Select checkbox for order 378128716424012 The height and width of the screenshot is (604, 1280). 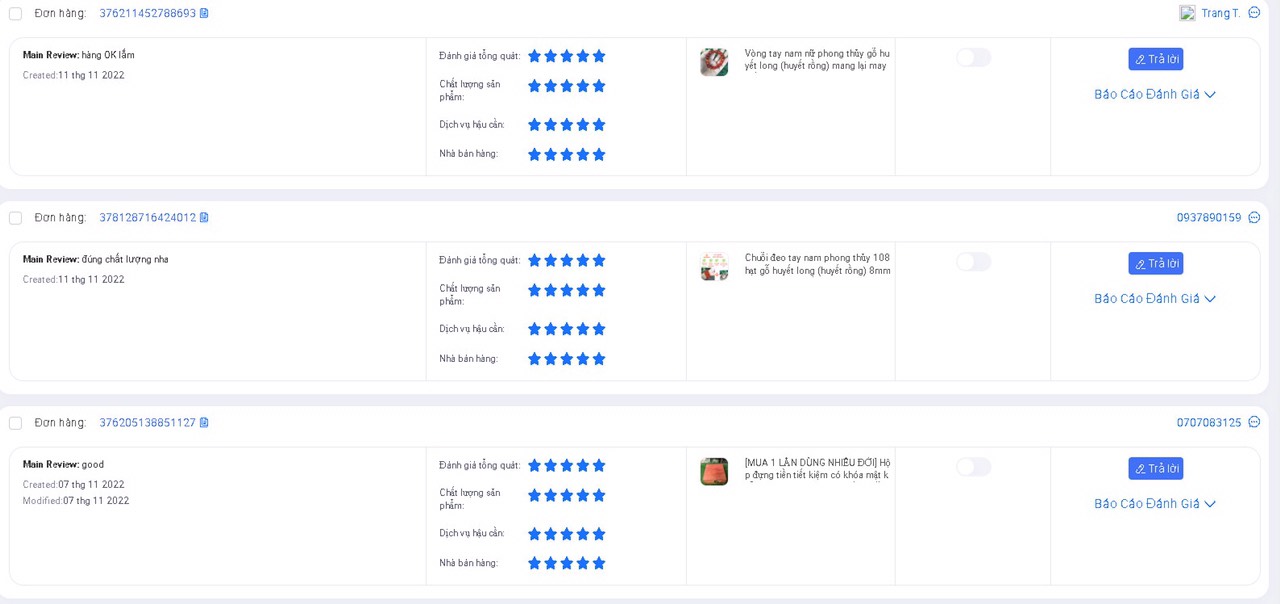pos(15,218)
